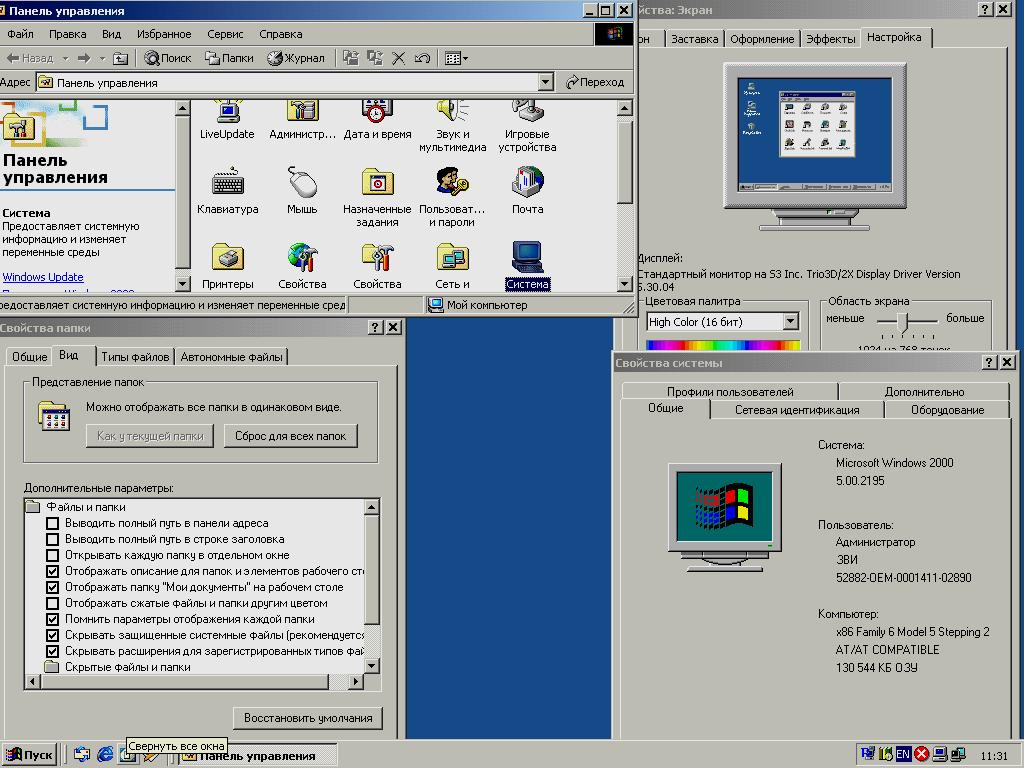Image resolution: width=1024 pixels, height=768 pixels.
Task: Enable Выводить полный путь в панели адреса
Action: [x=52, y=523]
